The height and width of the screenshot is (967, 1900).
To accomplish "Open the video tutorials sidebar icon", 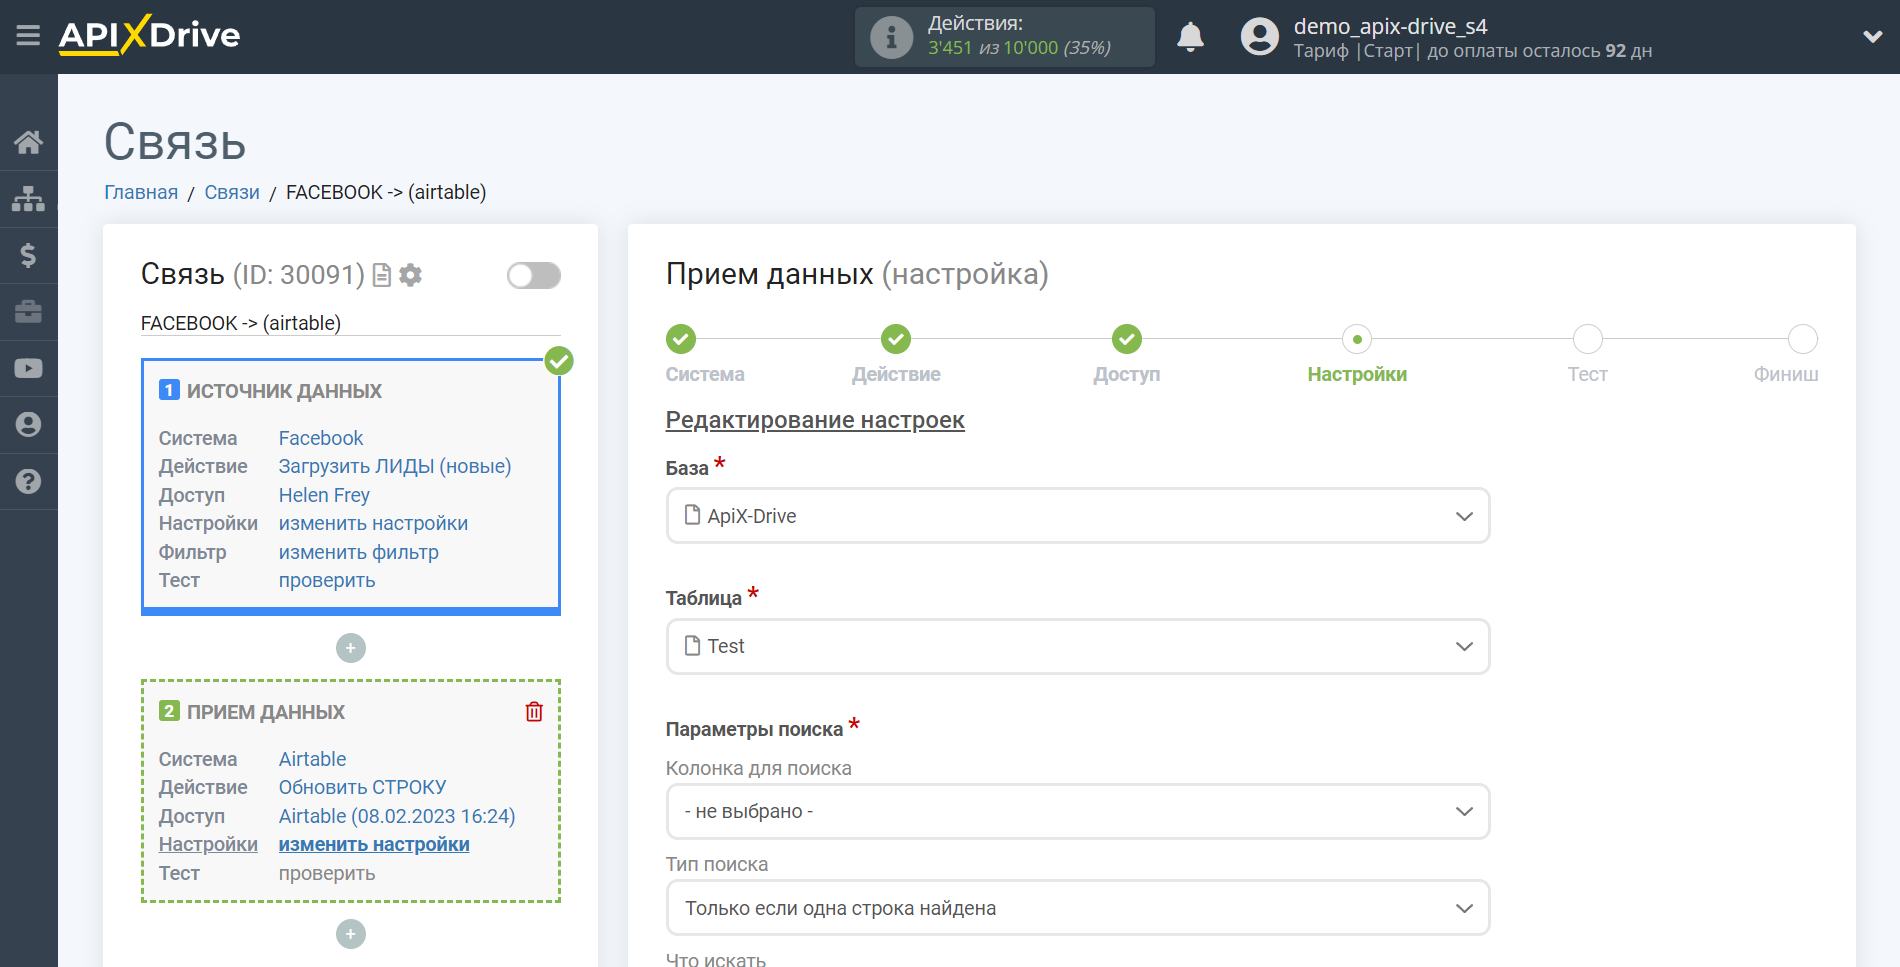I will coord(28,368).
